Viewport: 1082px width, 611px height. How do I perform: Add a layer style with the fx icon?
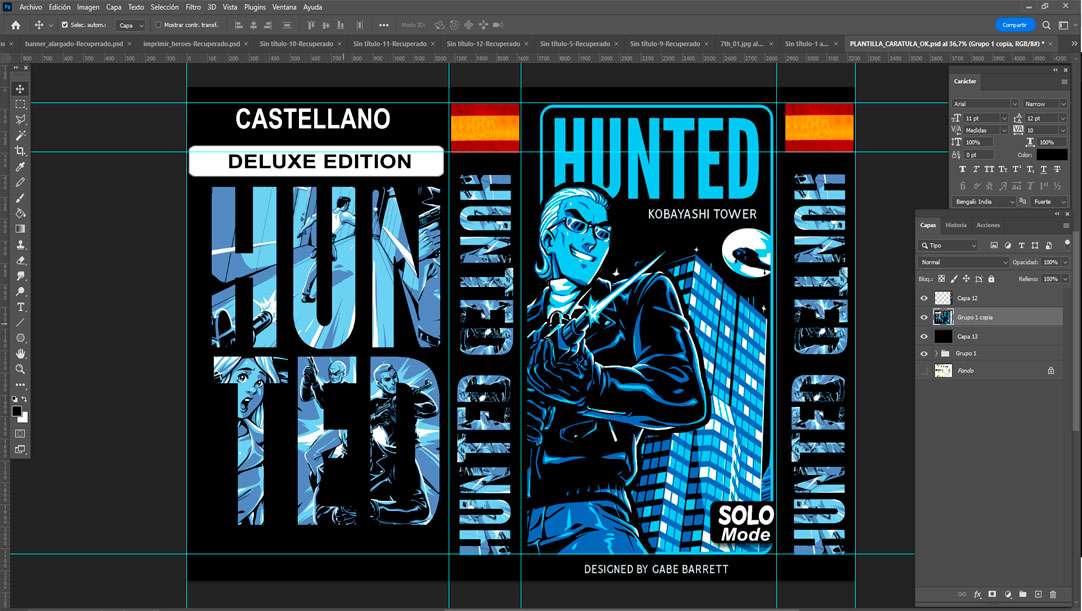977,594
